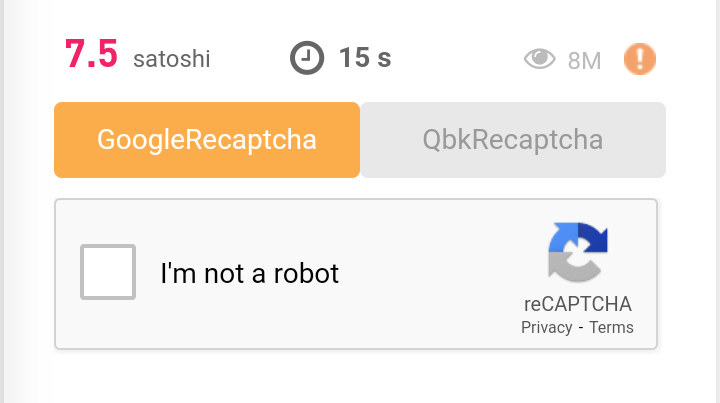Click the 8M views count
Image resolution: width=720 pixels, height=403 pixels.
584,61
